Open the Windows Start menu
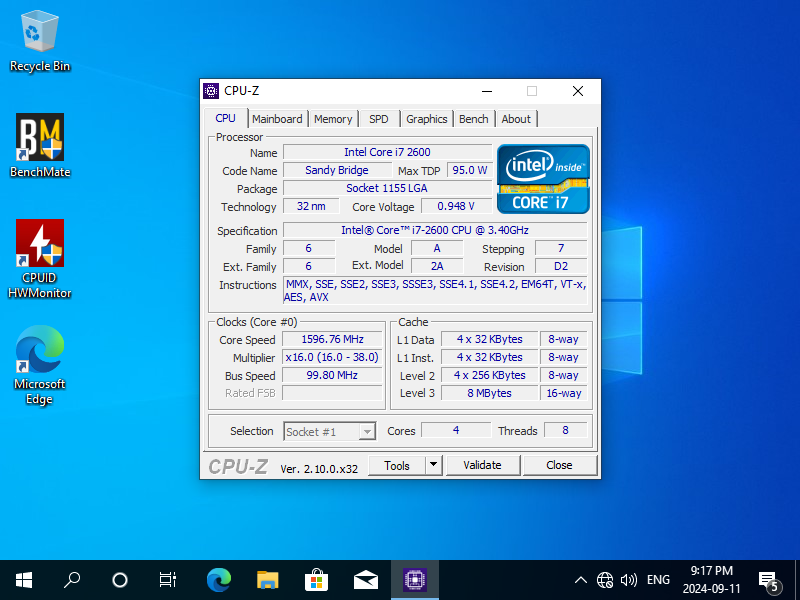Image resolution: width=800 pixels, height=600 pixels. [x=24, y=580]
